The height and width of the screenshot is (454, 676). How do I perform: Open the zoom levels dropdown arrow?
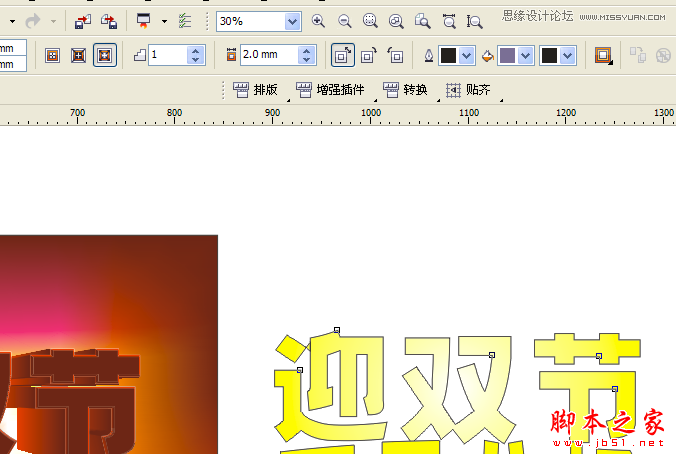292,21
